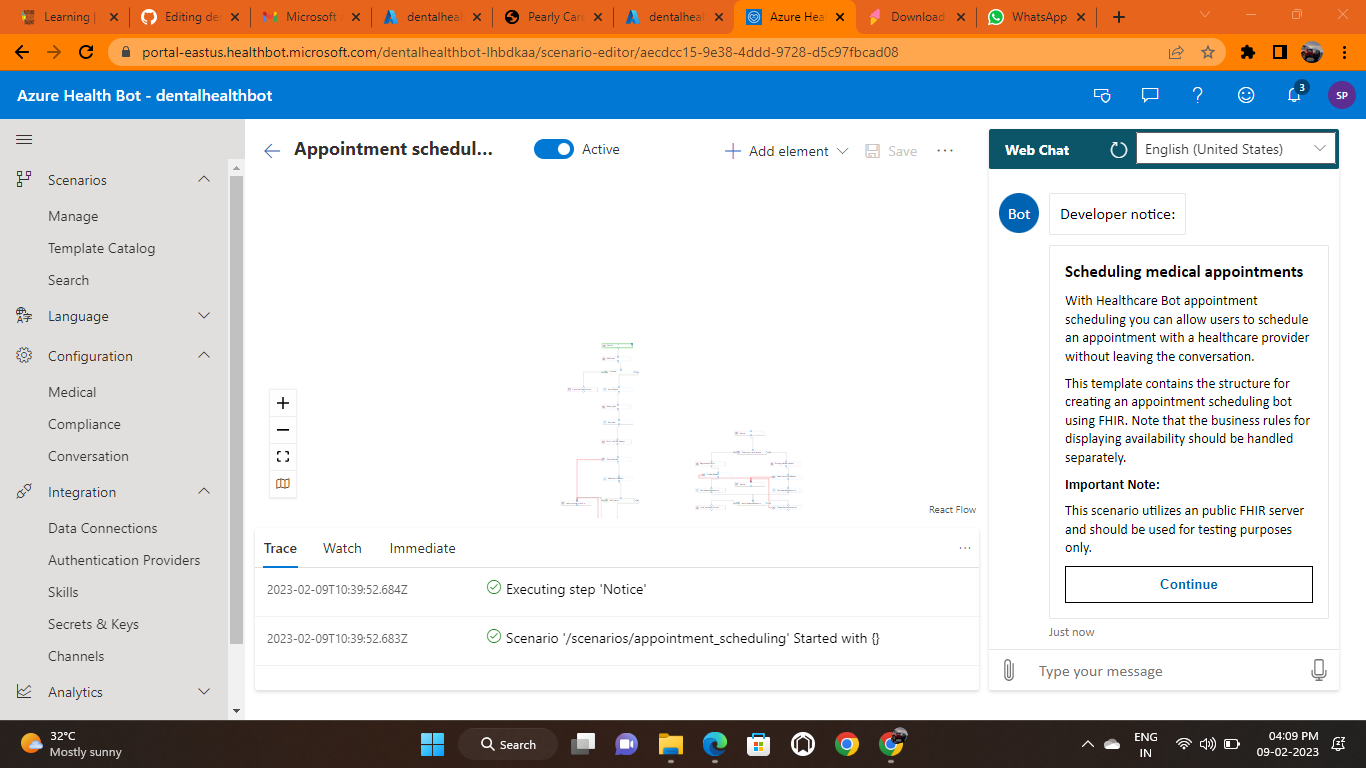Open the SP account avatar
Viewport: 1366px width, 768px height.
click(x=1342, y=96)
